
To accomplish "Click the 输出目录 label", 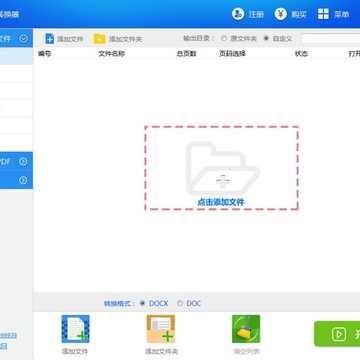I will (199, 38).
